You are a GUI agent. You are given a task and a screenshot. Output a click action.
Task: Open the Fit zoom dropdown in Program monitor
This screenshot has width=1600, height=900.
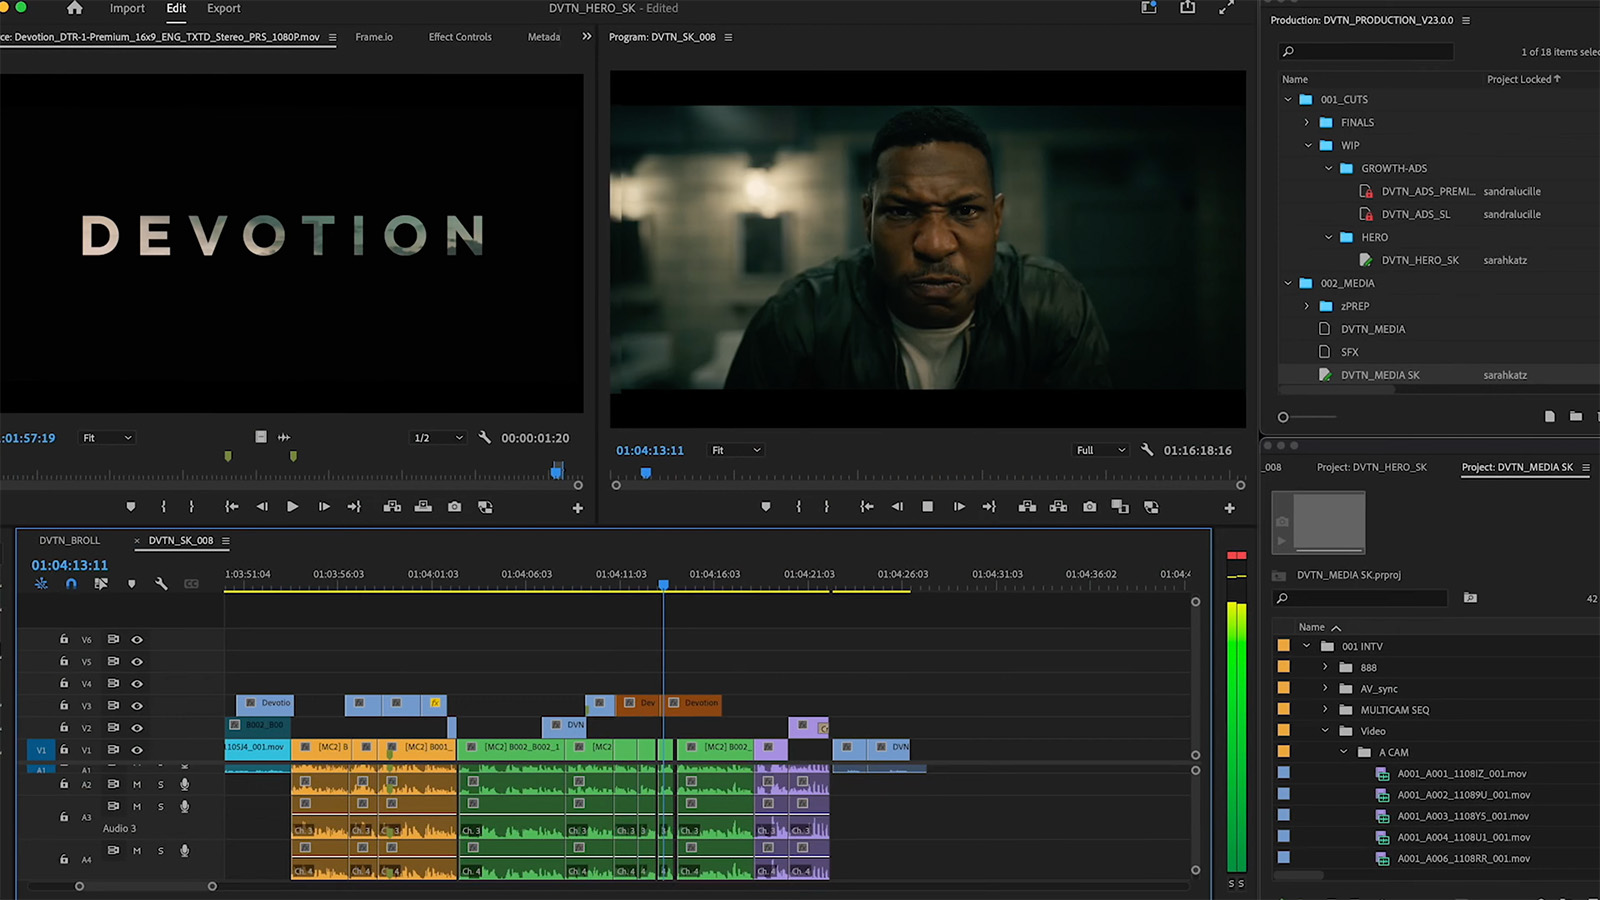(x=735, y=450)
